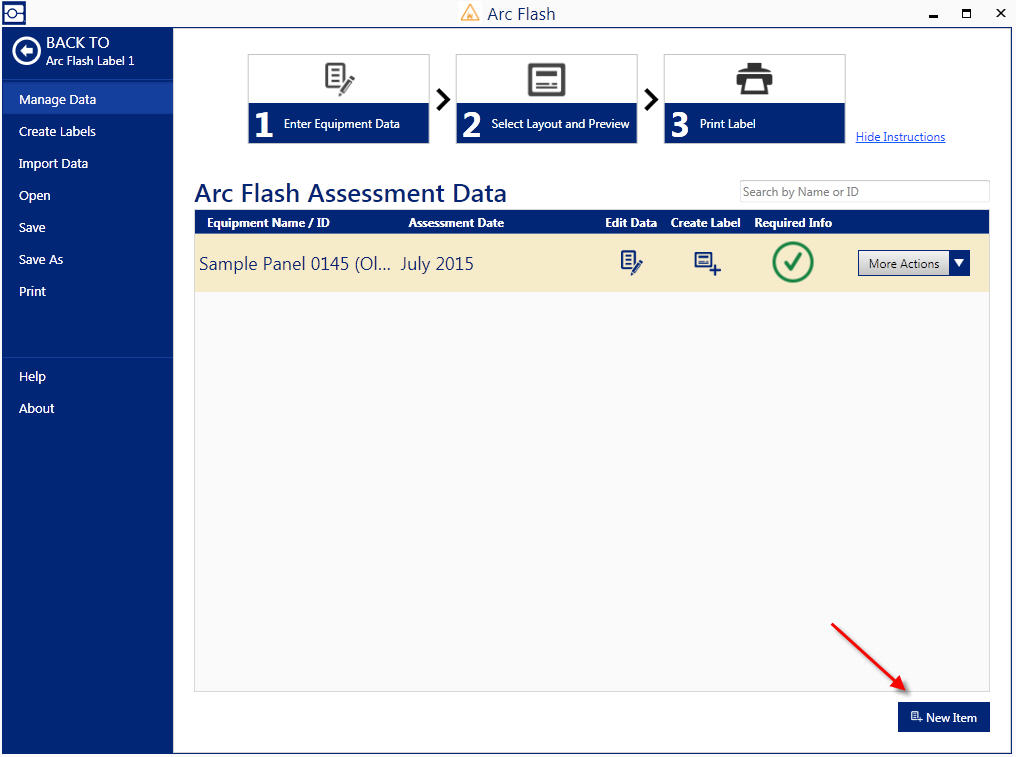This screenshot has width=1016, height=757.
Task: Go to Create Labels in sidebar
Action: pos(58,131)
